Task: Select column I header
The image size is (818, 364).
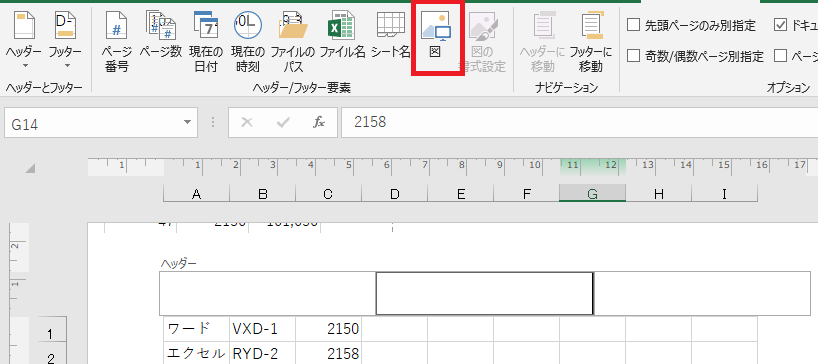Action: click(x=724, y=194)
